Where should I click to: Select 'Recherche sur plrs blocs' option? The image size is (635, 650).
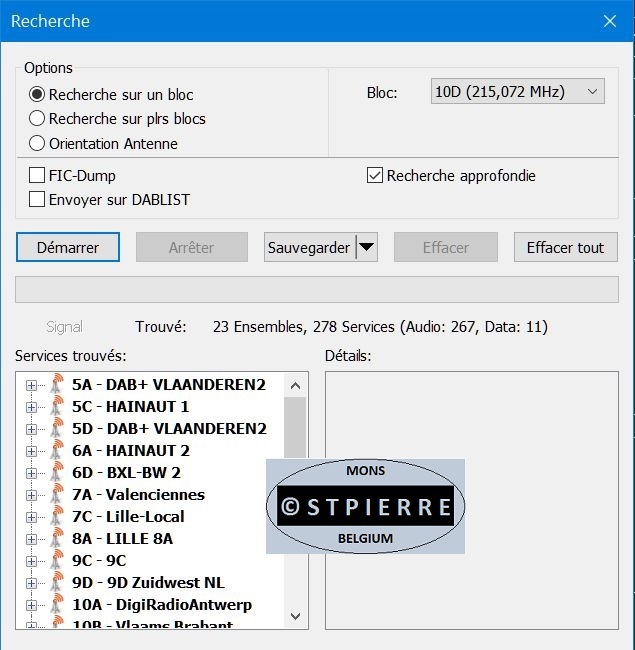[37, 119]
